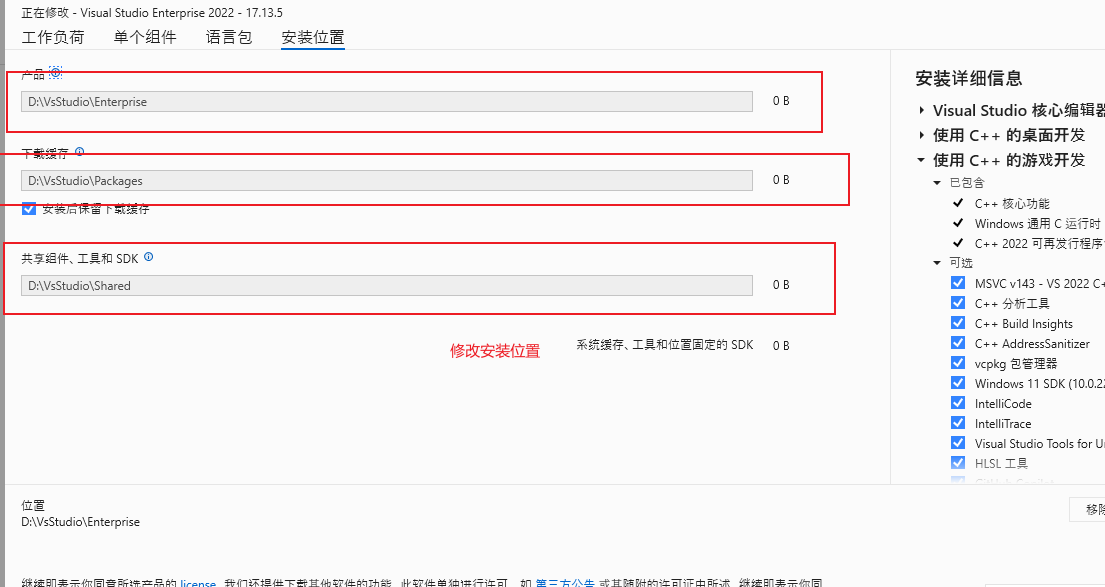
Task: Click the info icon next to 产品
Action: tap(56, 72)
